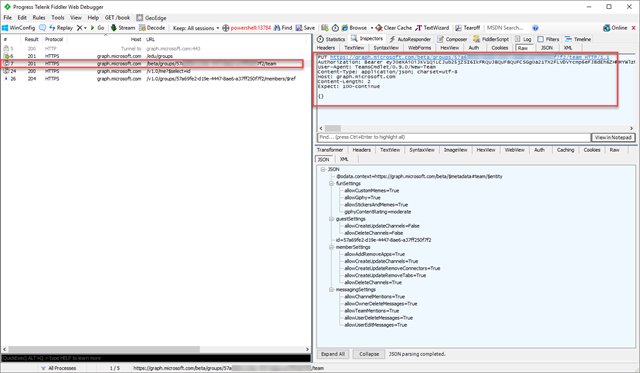Viewport: 640px width, 373px height.
Task: Collapse the JSON root node
Action: pos(323,169)
